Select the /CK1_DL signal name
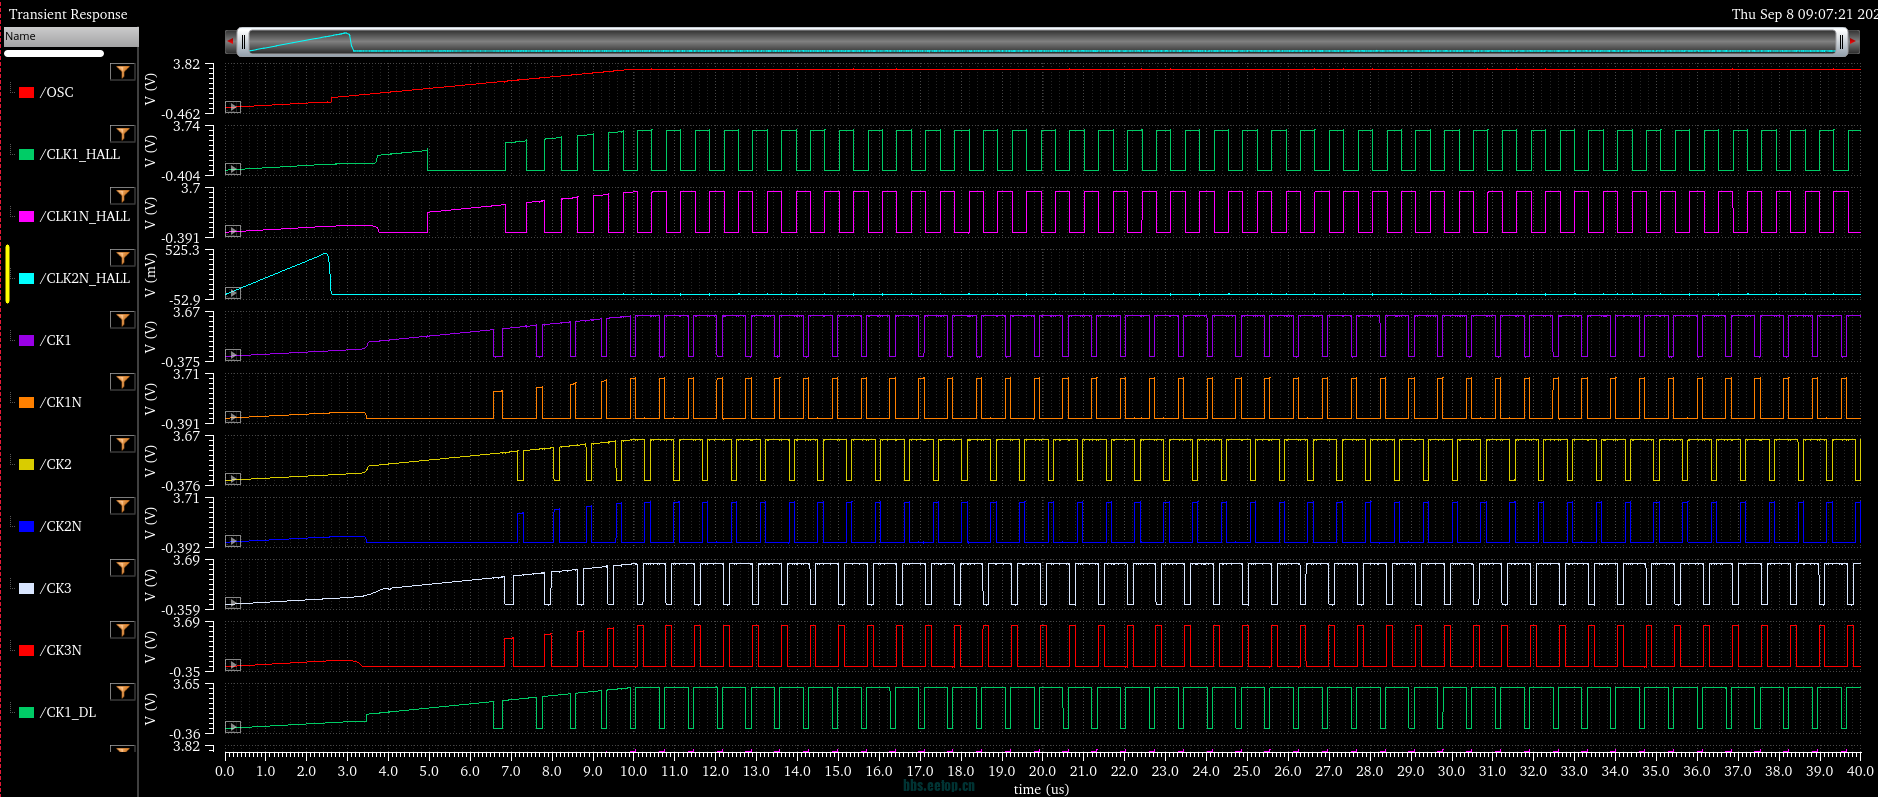 tap(68, 712)
